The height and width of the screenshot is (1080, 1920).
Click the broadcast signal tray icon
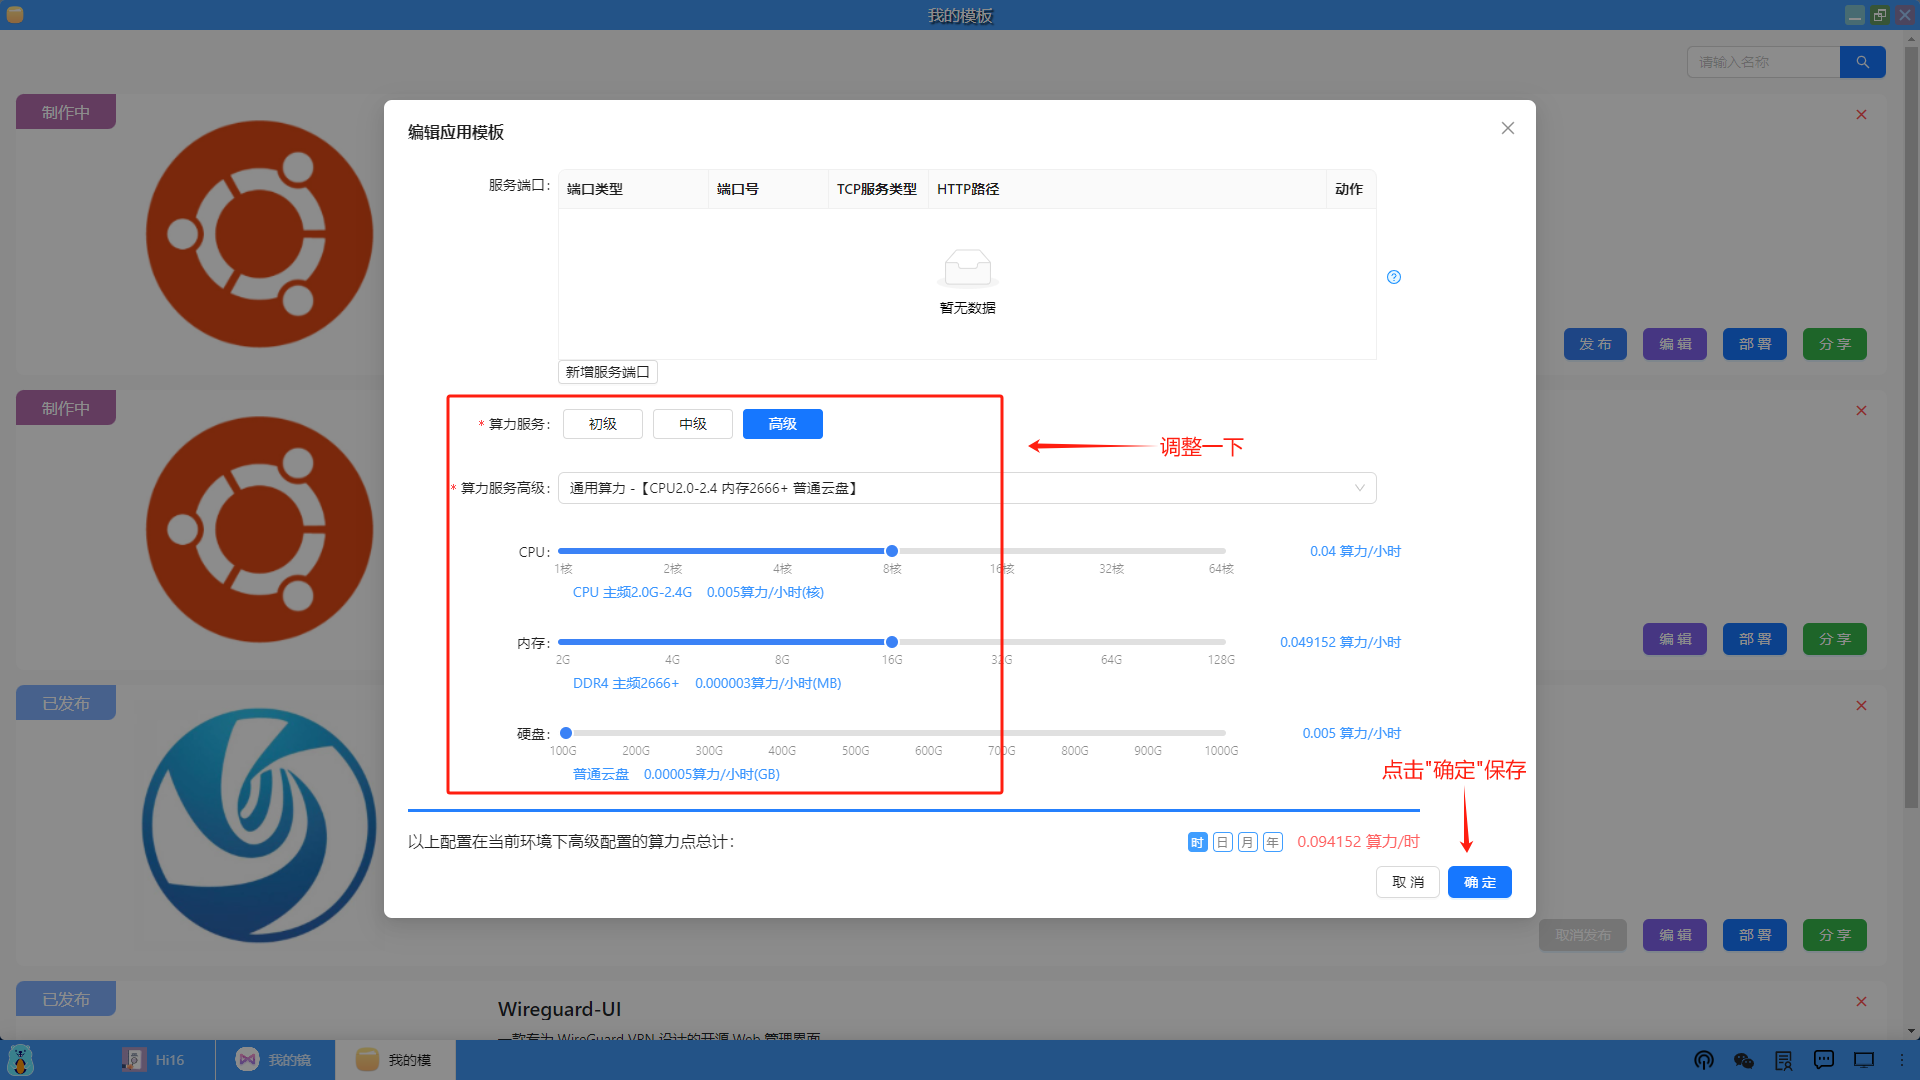[x=1704, y=1060]
